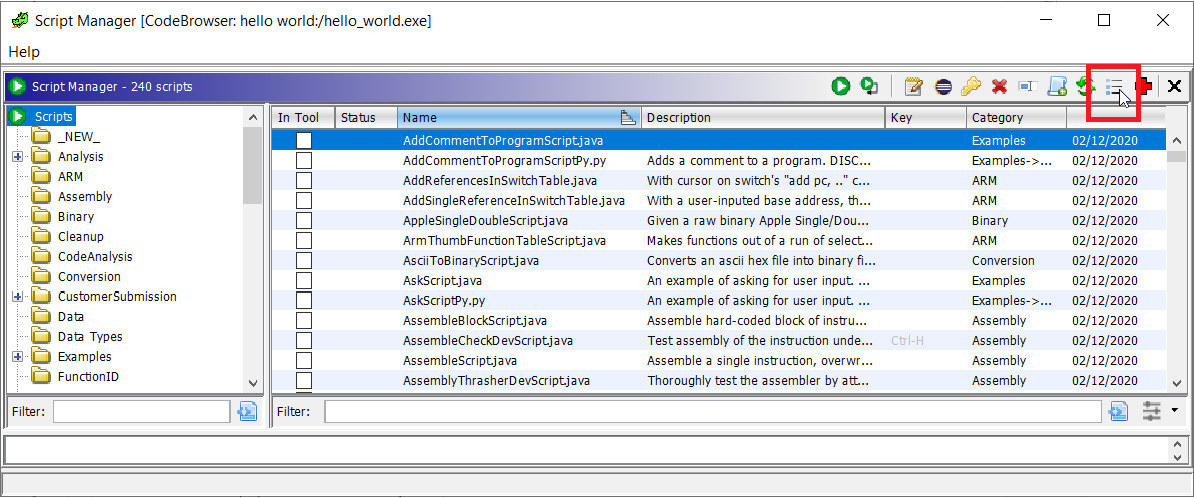Sort by the Description column header
Image resolution: width=1194 pixels, height=498 pixels.
pyautogui.click(x=763, y=117)
